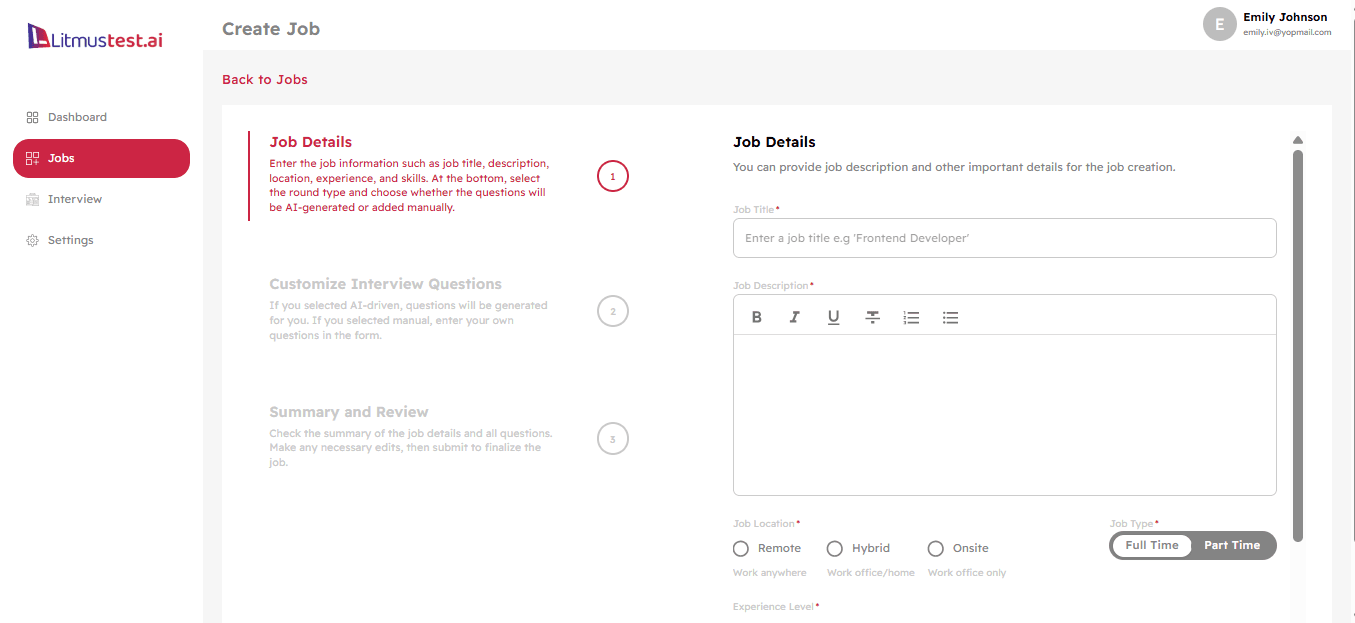The width and height of the screenshot is (1355, 623).
Task: Click Emily Johnson's profile avatar
Action: tap(1219, 24)
